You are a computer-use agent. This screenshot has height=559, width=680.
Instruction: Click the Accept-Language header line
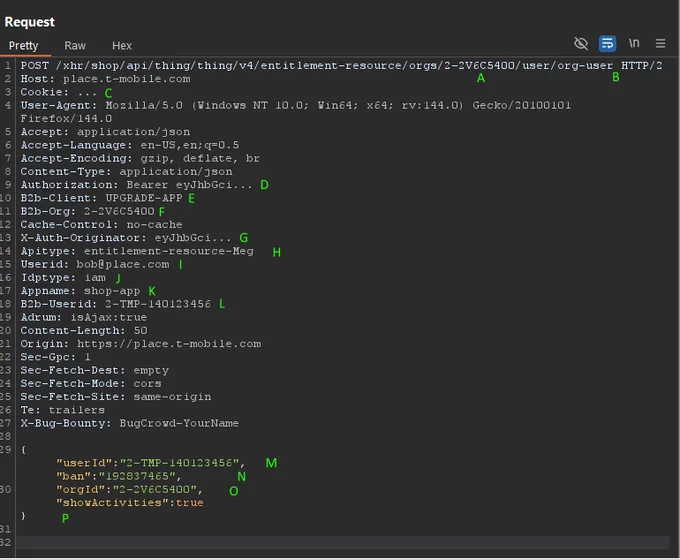click(x=130, y=145)
